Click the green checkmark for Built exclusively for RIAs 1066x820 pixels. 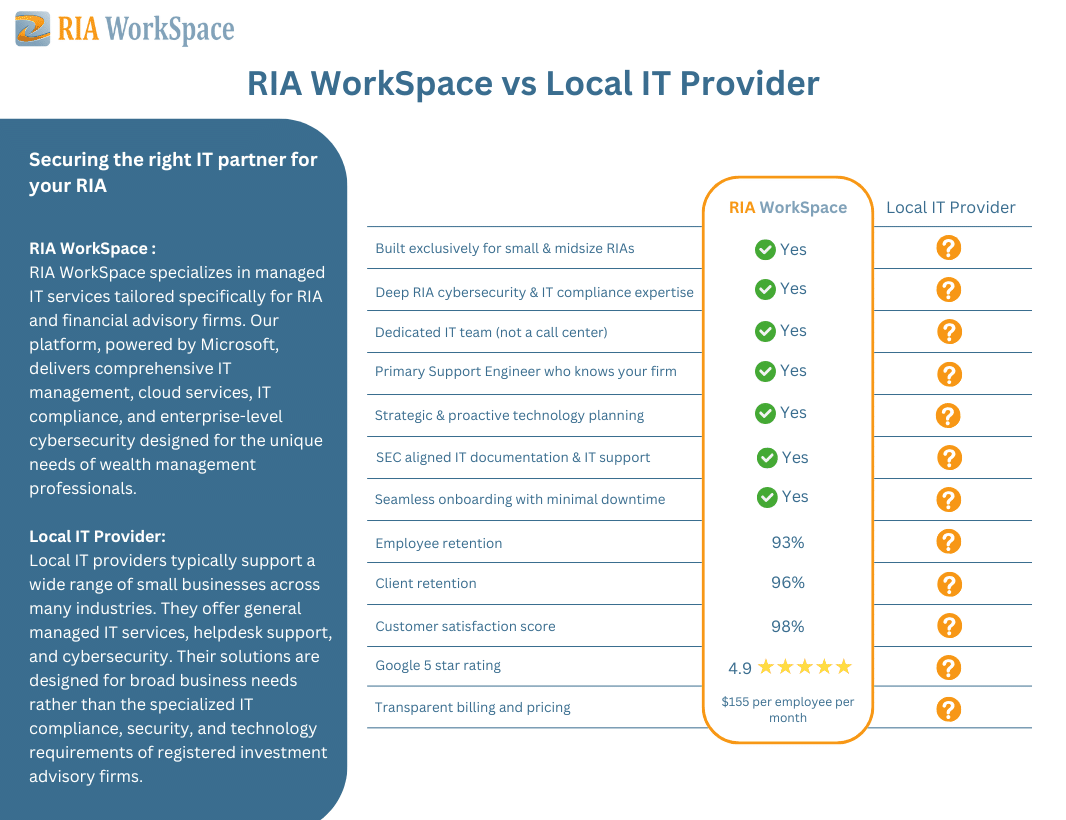[765, 250]
